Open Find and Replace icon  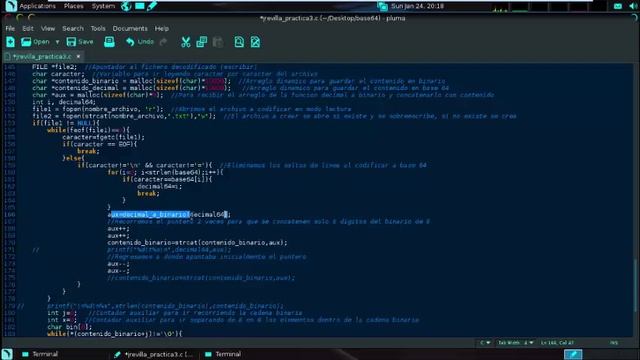255,42
